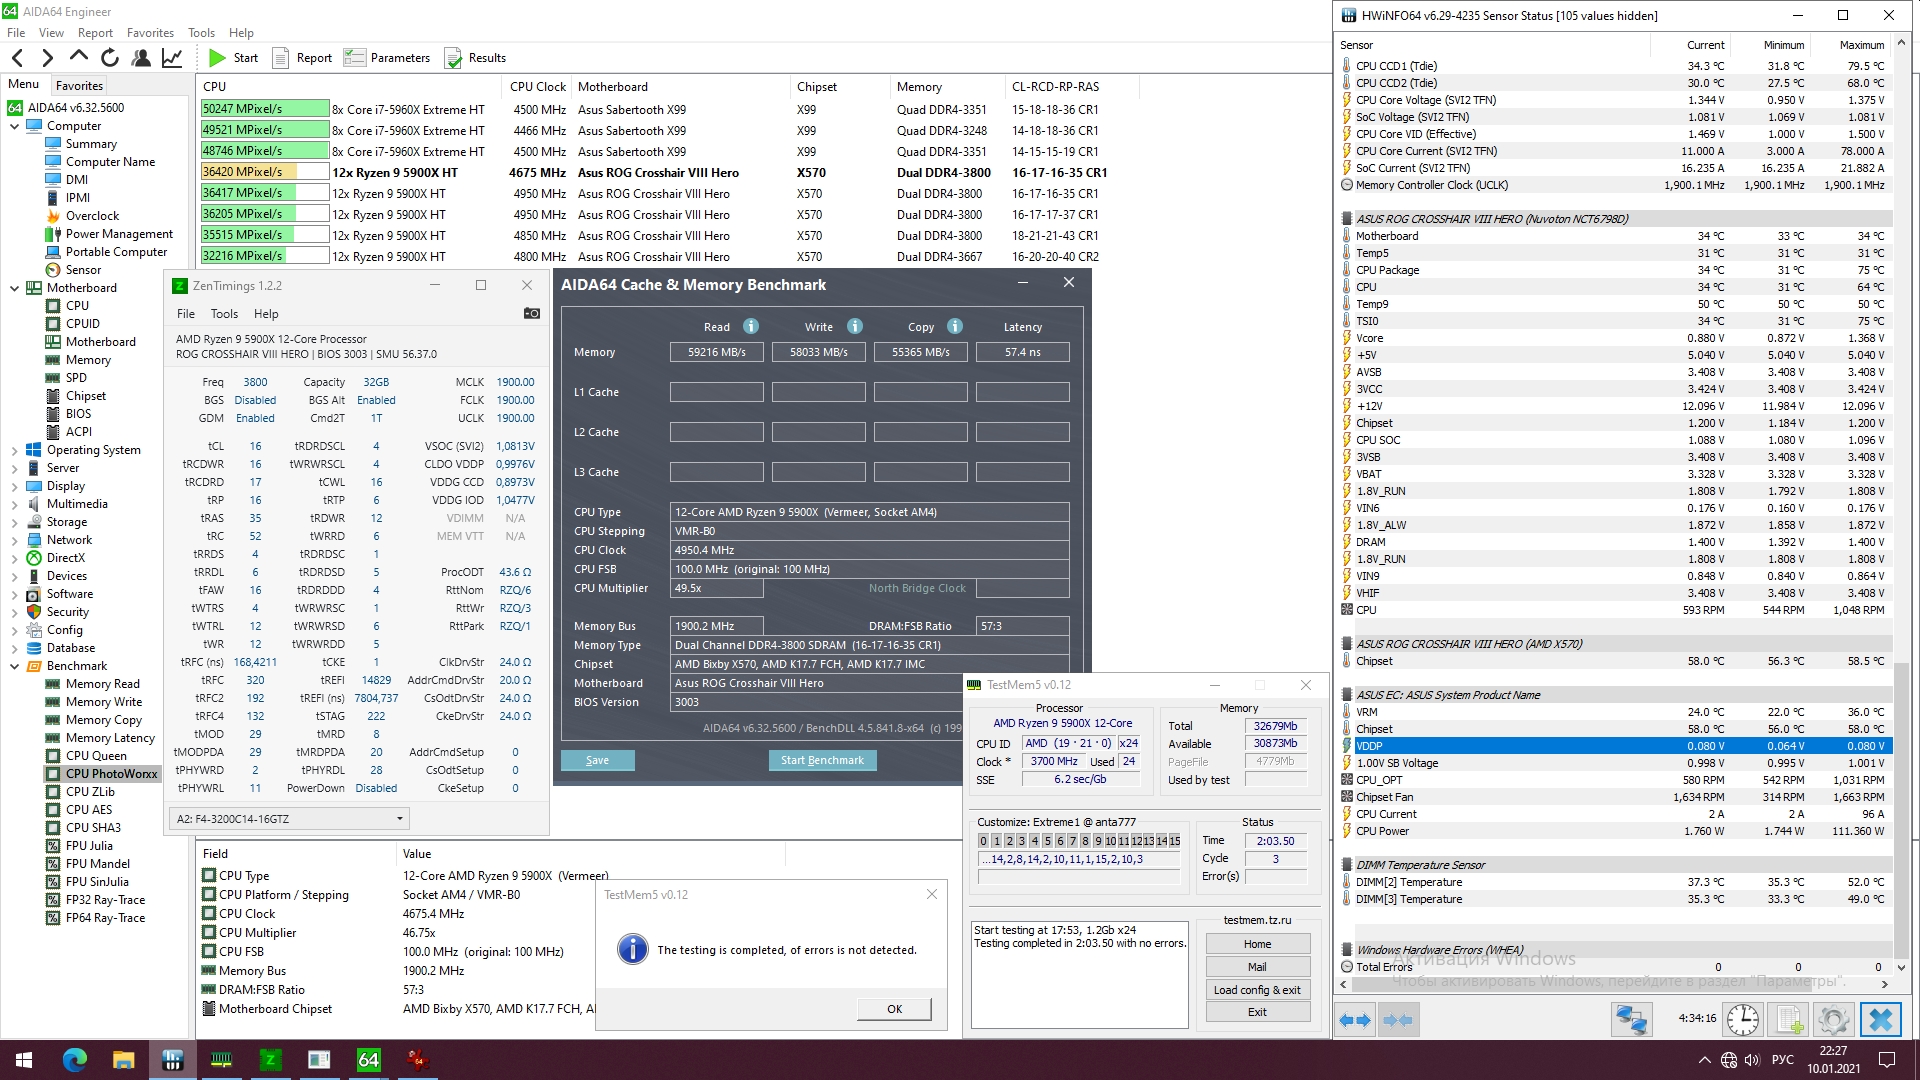This screenshot has height=1080, width=1920.
Task: Open AIDA64 icon in Windows taskbar
Action: pyautogui.click(x=368, y=1059)
